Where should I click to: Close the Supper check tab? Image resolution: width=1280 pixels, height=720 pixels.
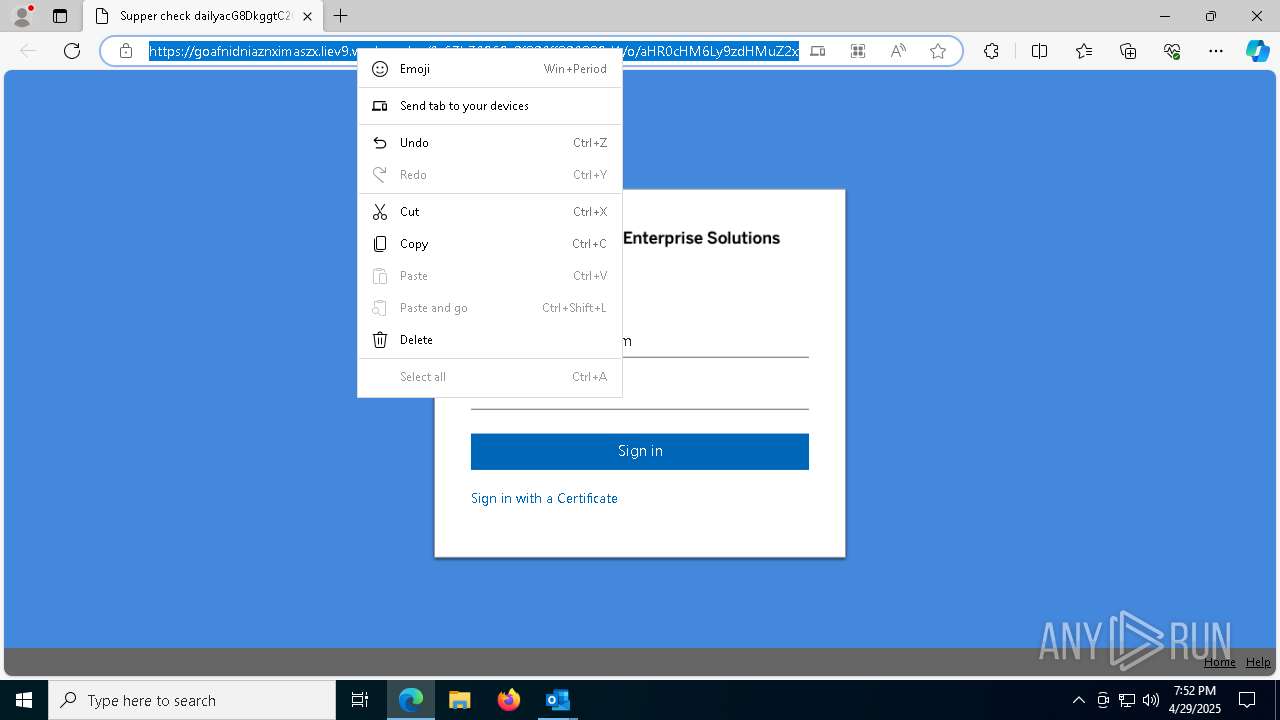[x=307, y=16]
